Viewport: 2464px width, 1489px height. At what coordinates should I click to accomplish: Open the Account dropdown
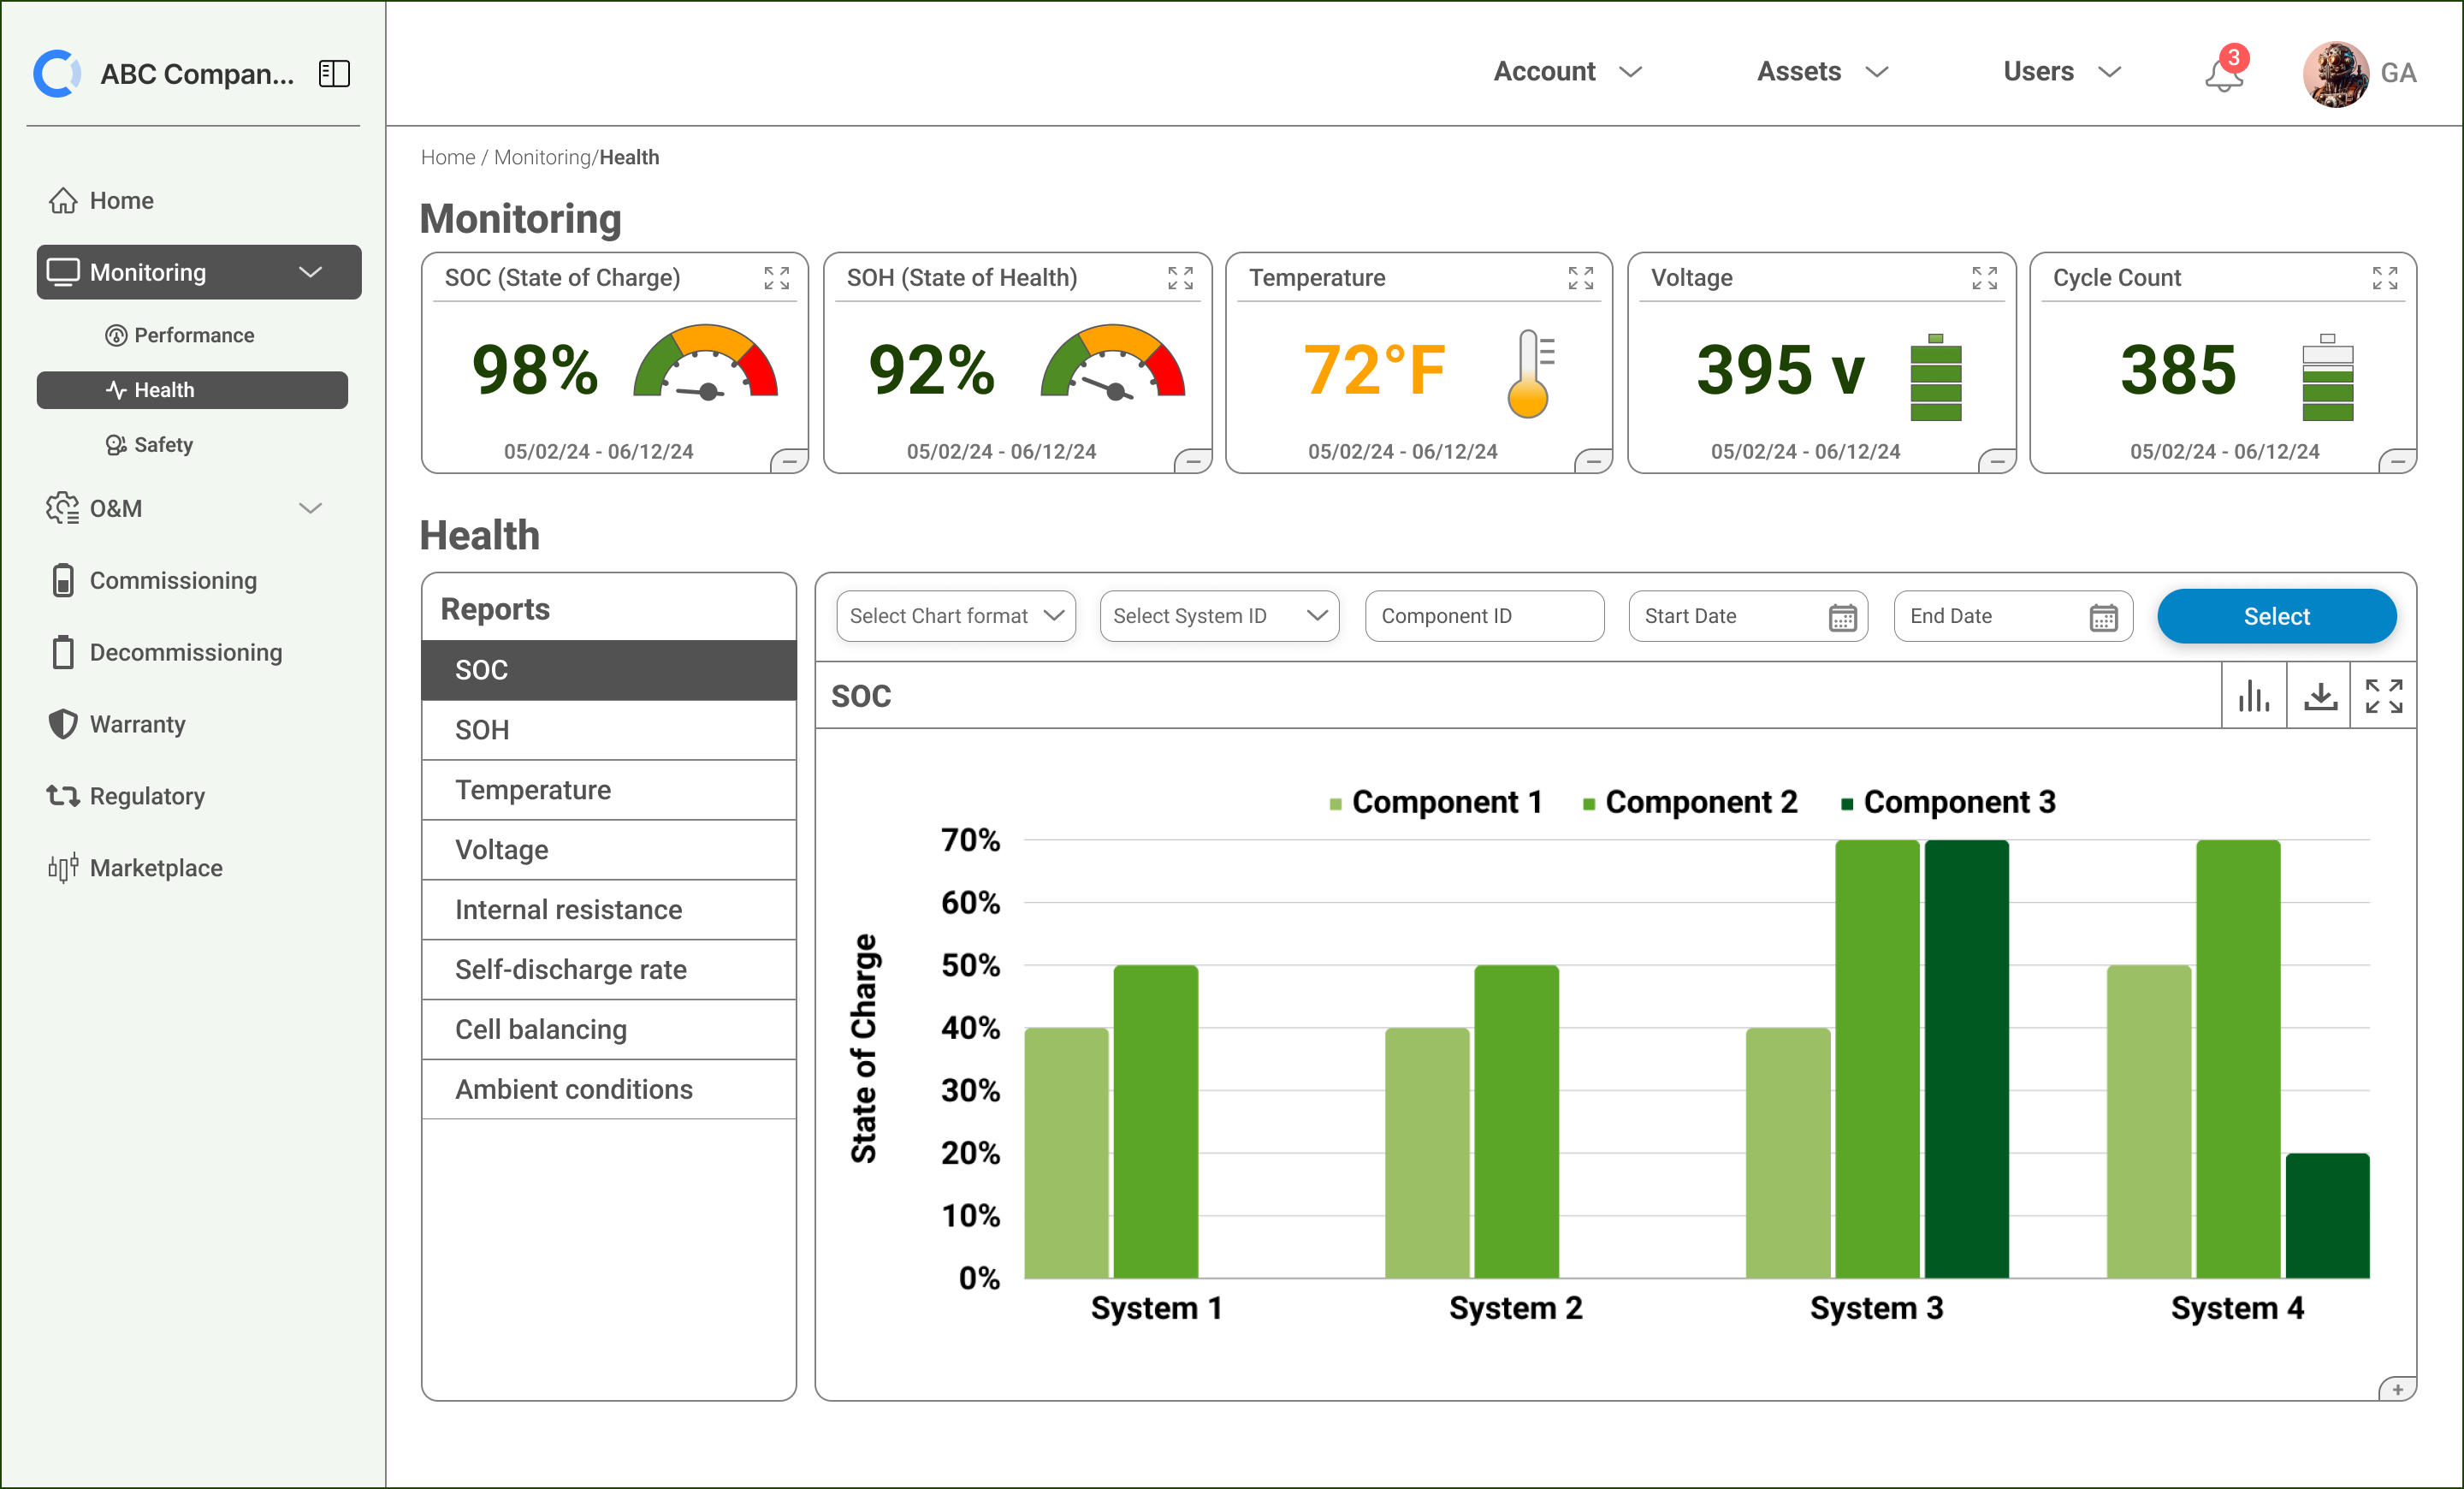pos(1568,72)
